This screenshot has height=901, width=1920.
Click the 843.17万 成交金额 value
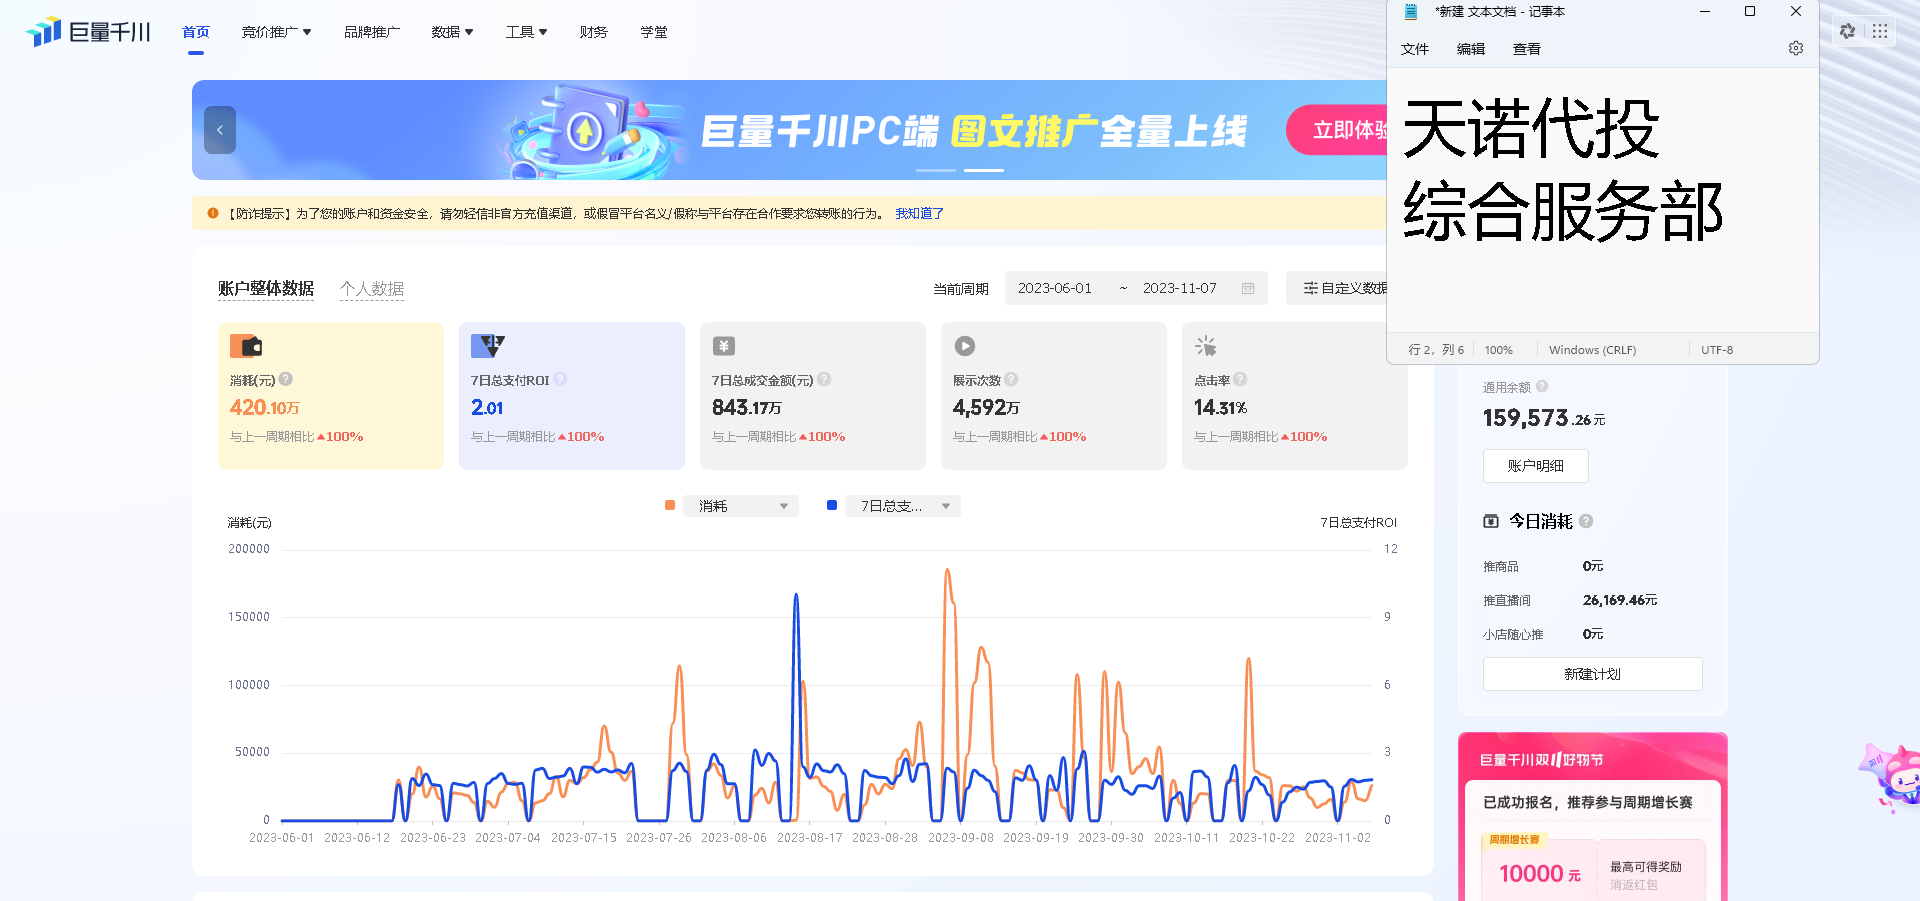tap(747, 407)
